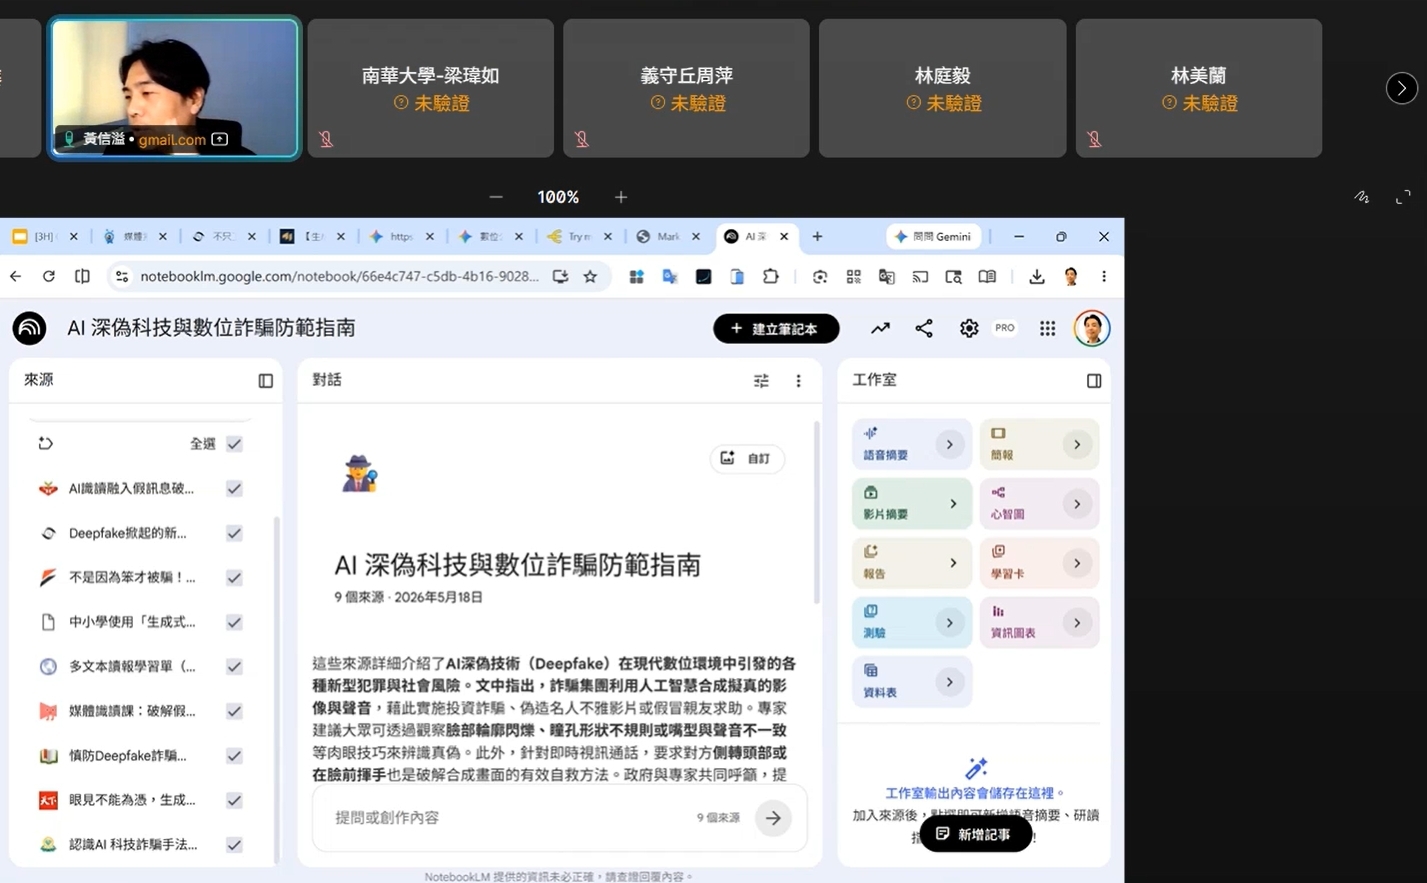Collapse the 工作室 studio panel
Screen dimensions: 1427x883
click(1094, 381)
